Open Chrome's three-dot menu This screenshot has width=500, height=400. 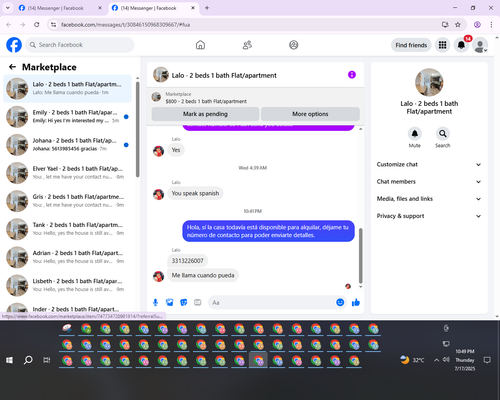(491, 25)
